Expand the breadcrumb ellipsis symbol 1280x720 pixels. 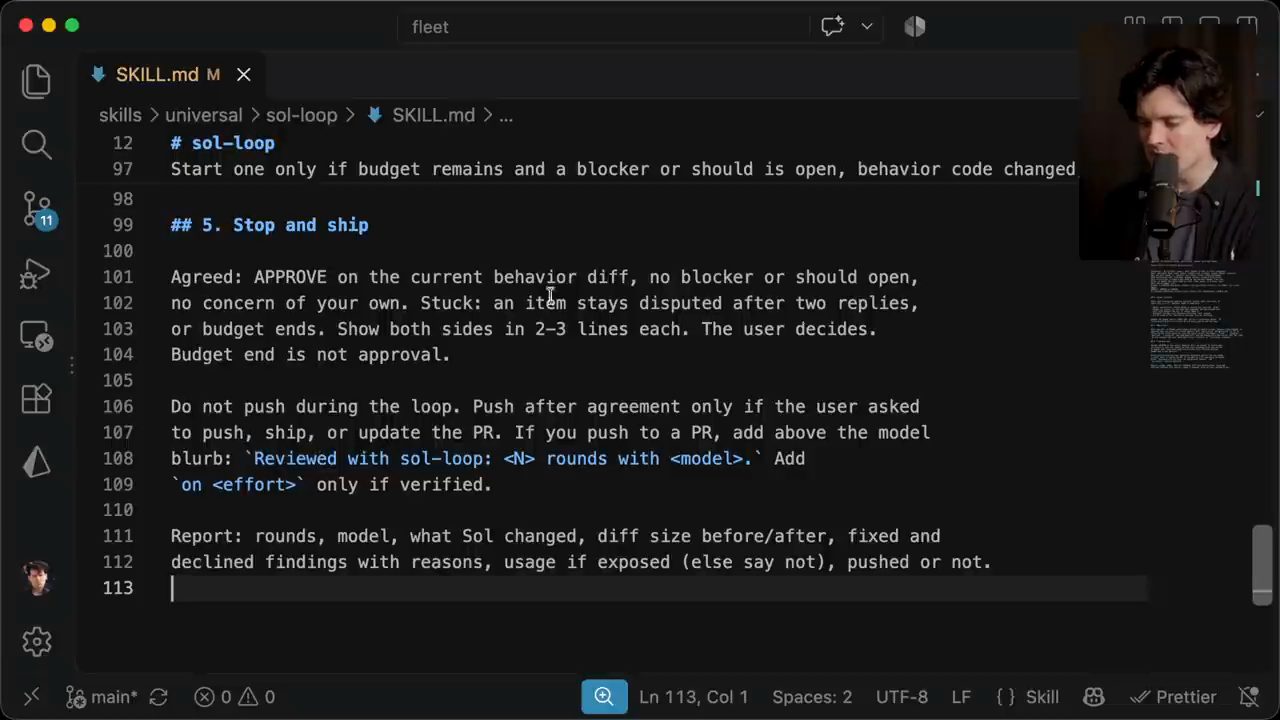click(506, 115)
